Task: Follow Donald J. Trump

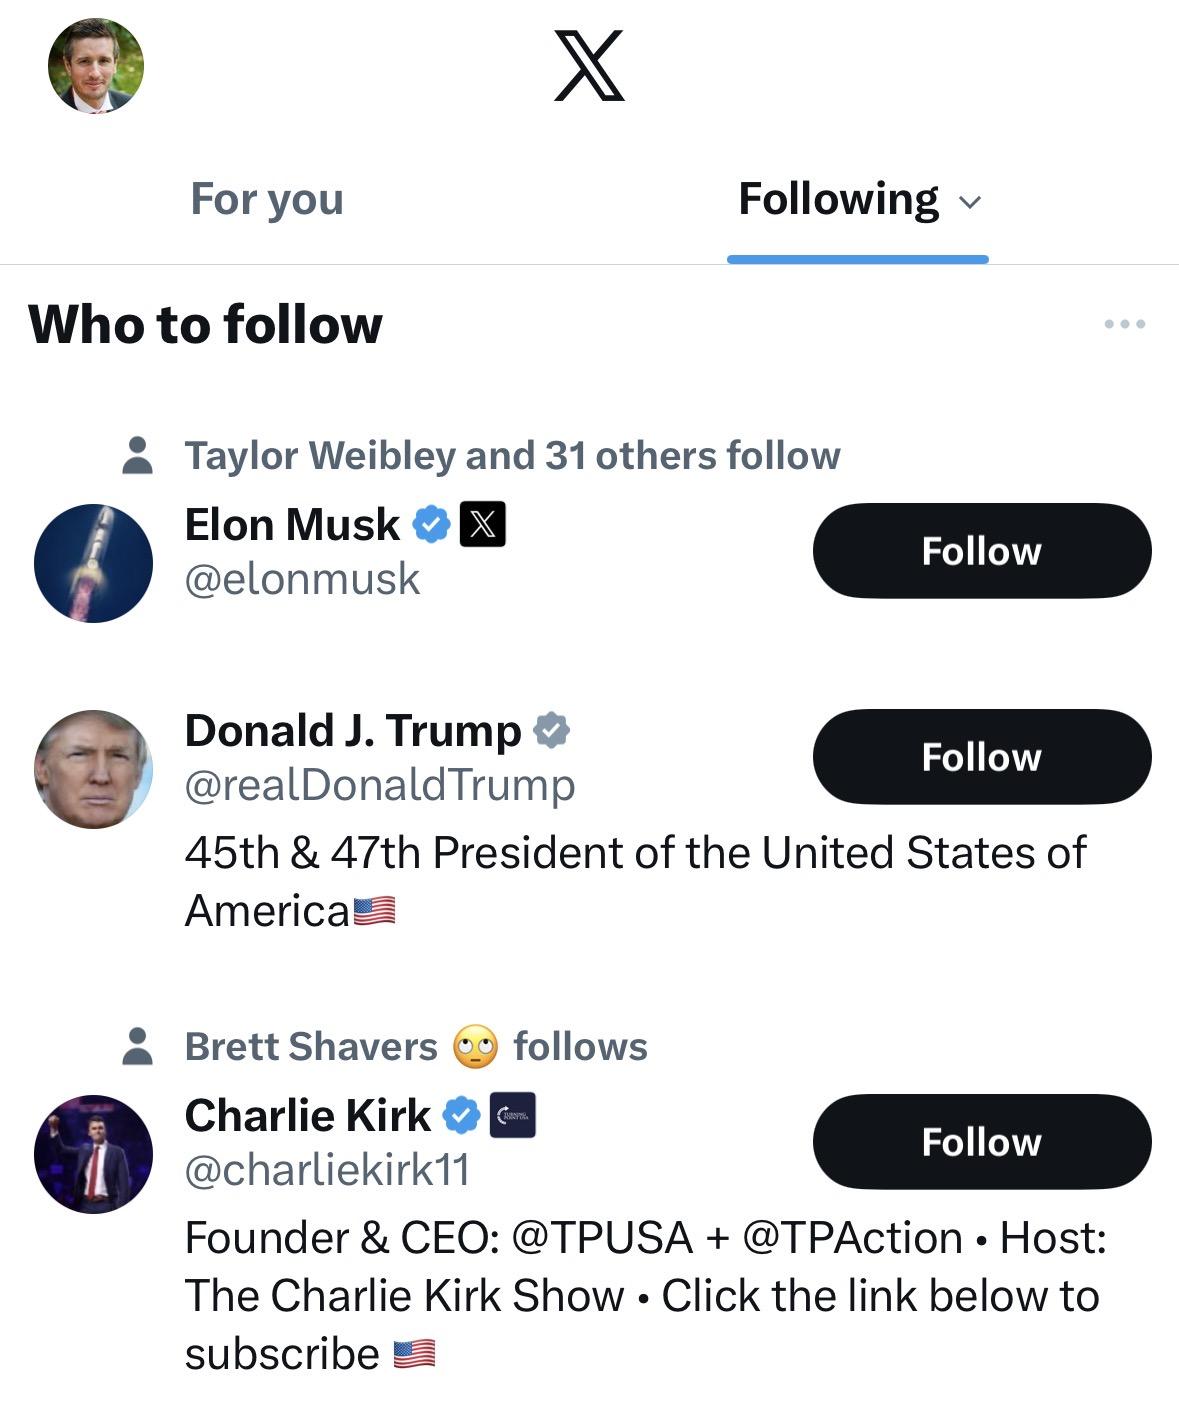Action: pos(981,757)
